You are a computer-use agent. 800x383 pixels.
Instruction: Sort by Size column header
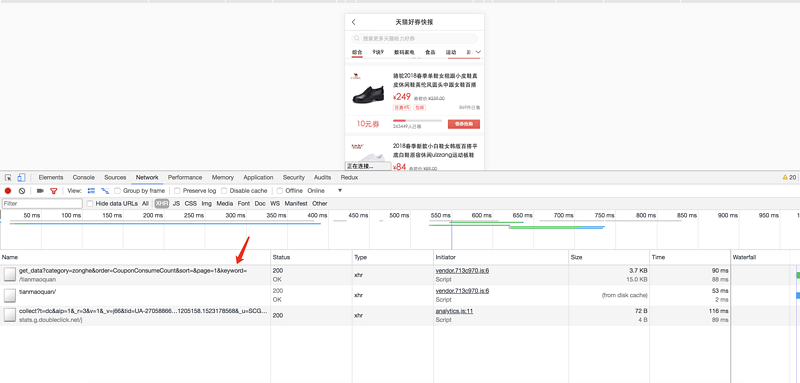click(x=609, y=258)
